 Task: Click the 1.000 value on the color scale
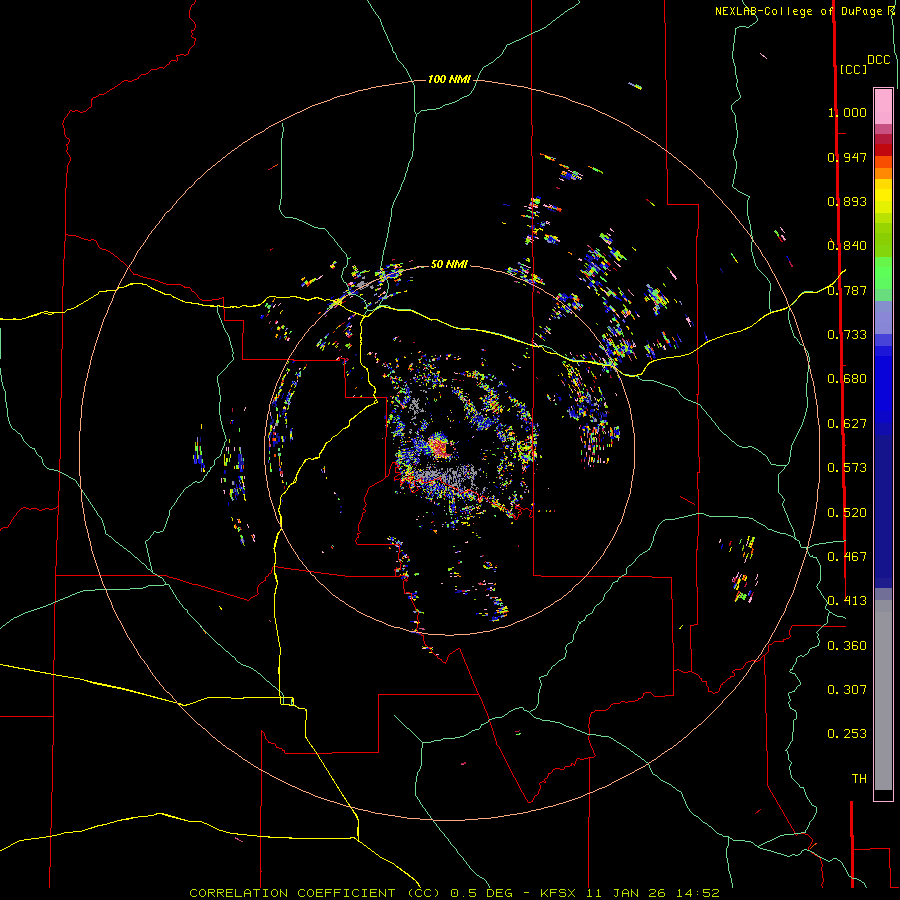[847, 112]
